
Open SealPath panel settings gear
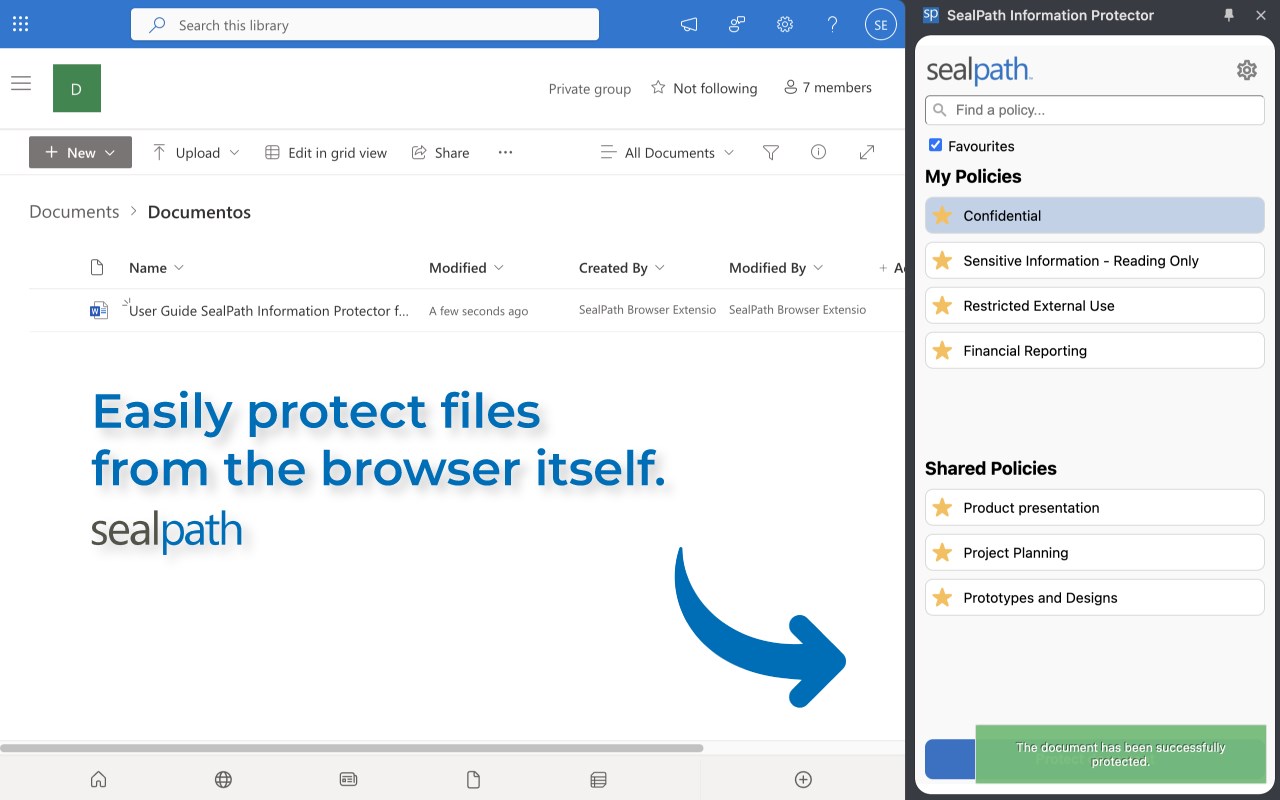point(1246,70)
